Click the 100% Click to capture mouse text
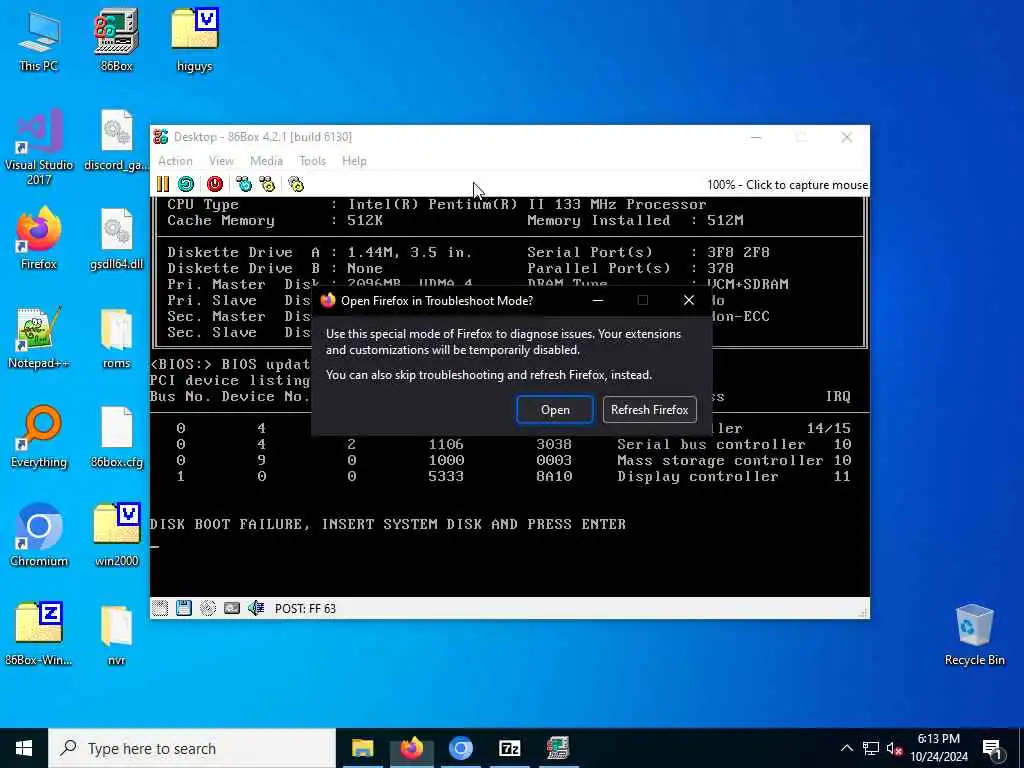Screen dimensions: 1024x768 787,185
